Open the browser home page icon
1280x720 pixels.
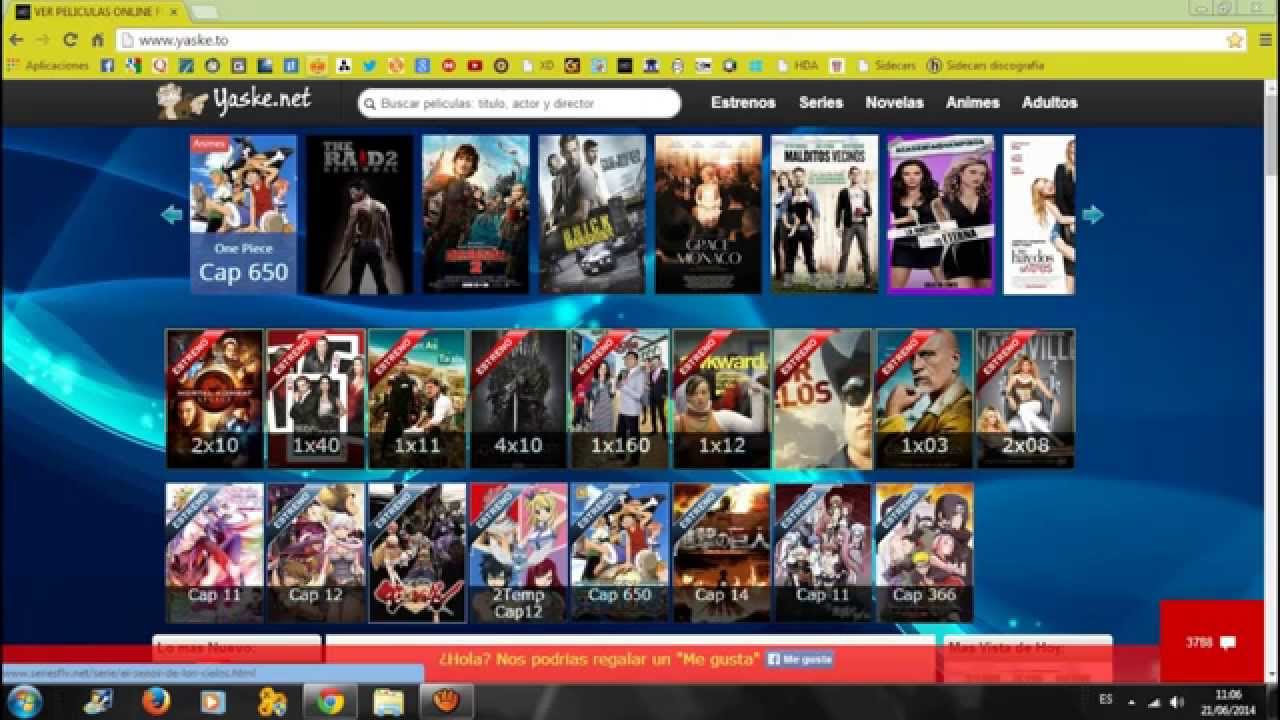[x=97, y=40]
